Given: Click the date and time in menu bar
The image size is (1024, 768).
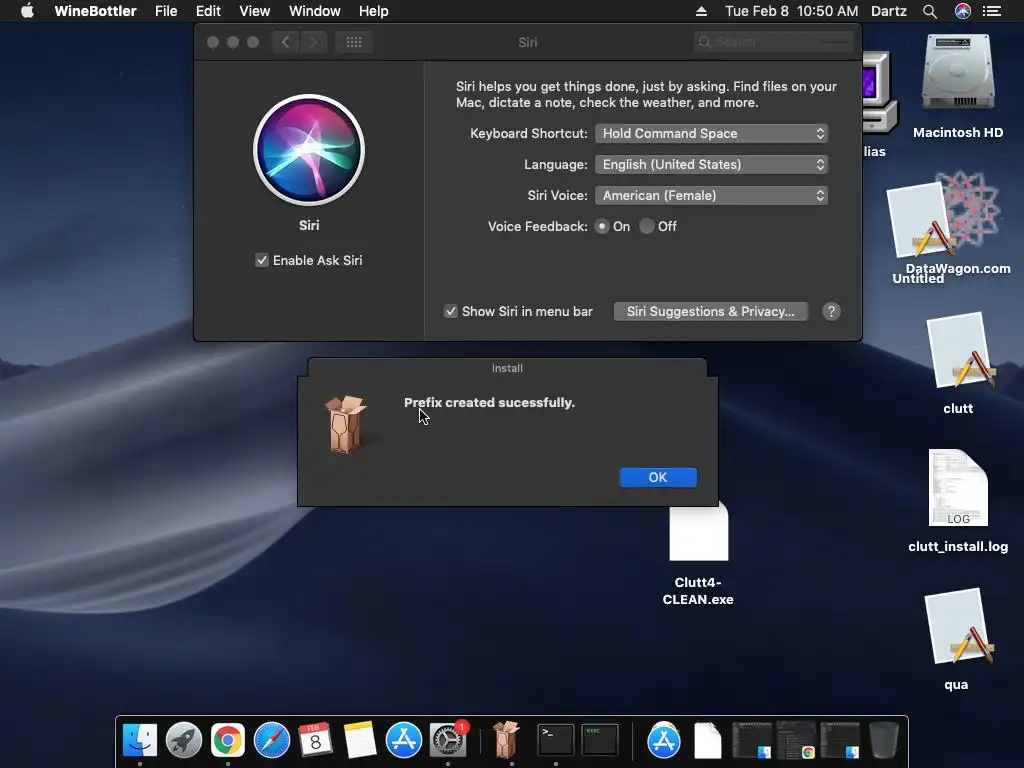Looking at the screenshot, I should tap(792, 11).
